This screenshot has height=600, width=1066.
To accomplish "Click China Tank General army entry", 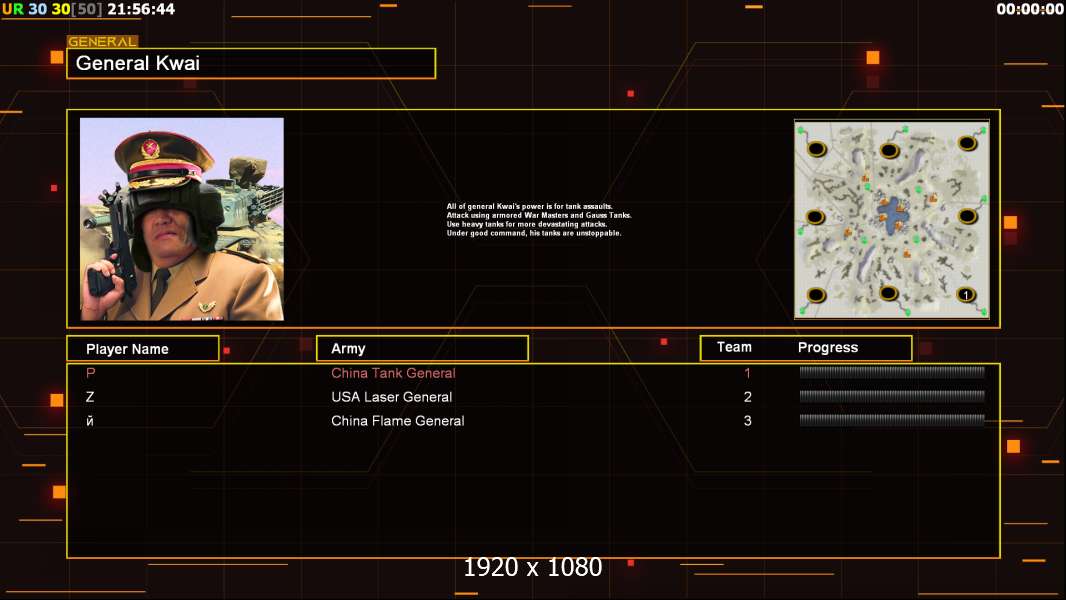I will [x=393, y=373].
